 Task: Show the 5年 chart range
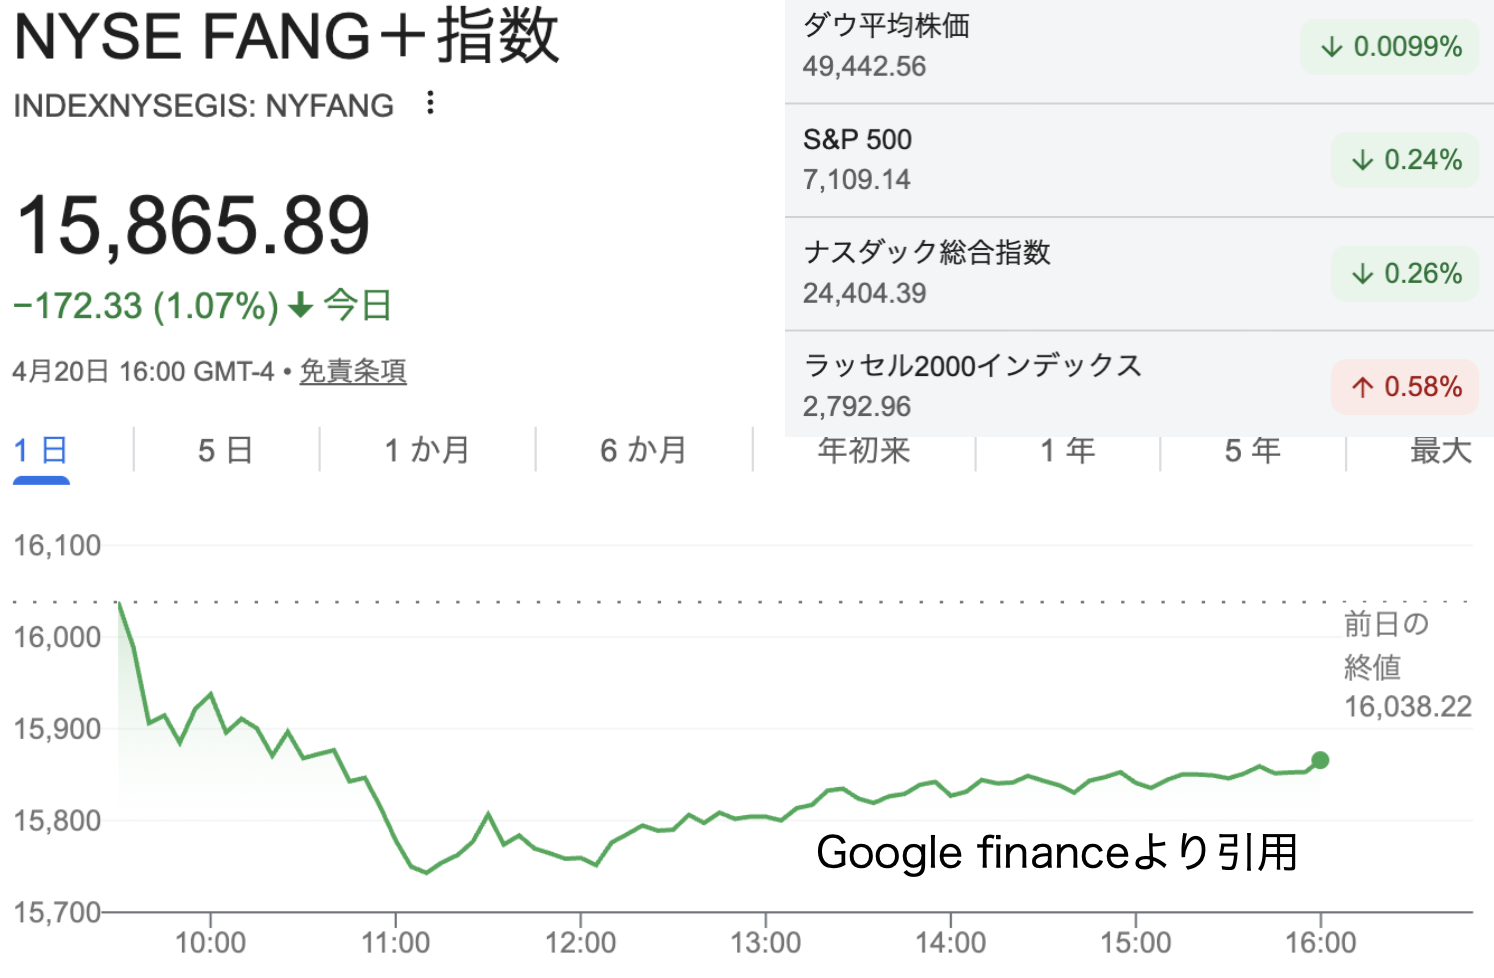(x=1252, y=451)
